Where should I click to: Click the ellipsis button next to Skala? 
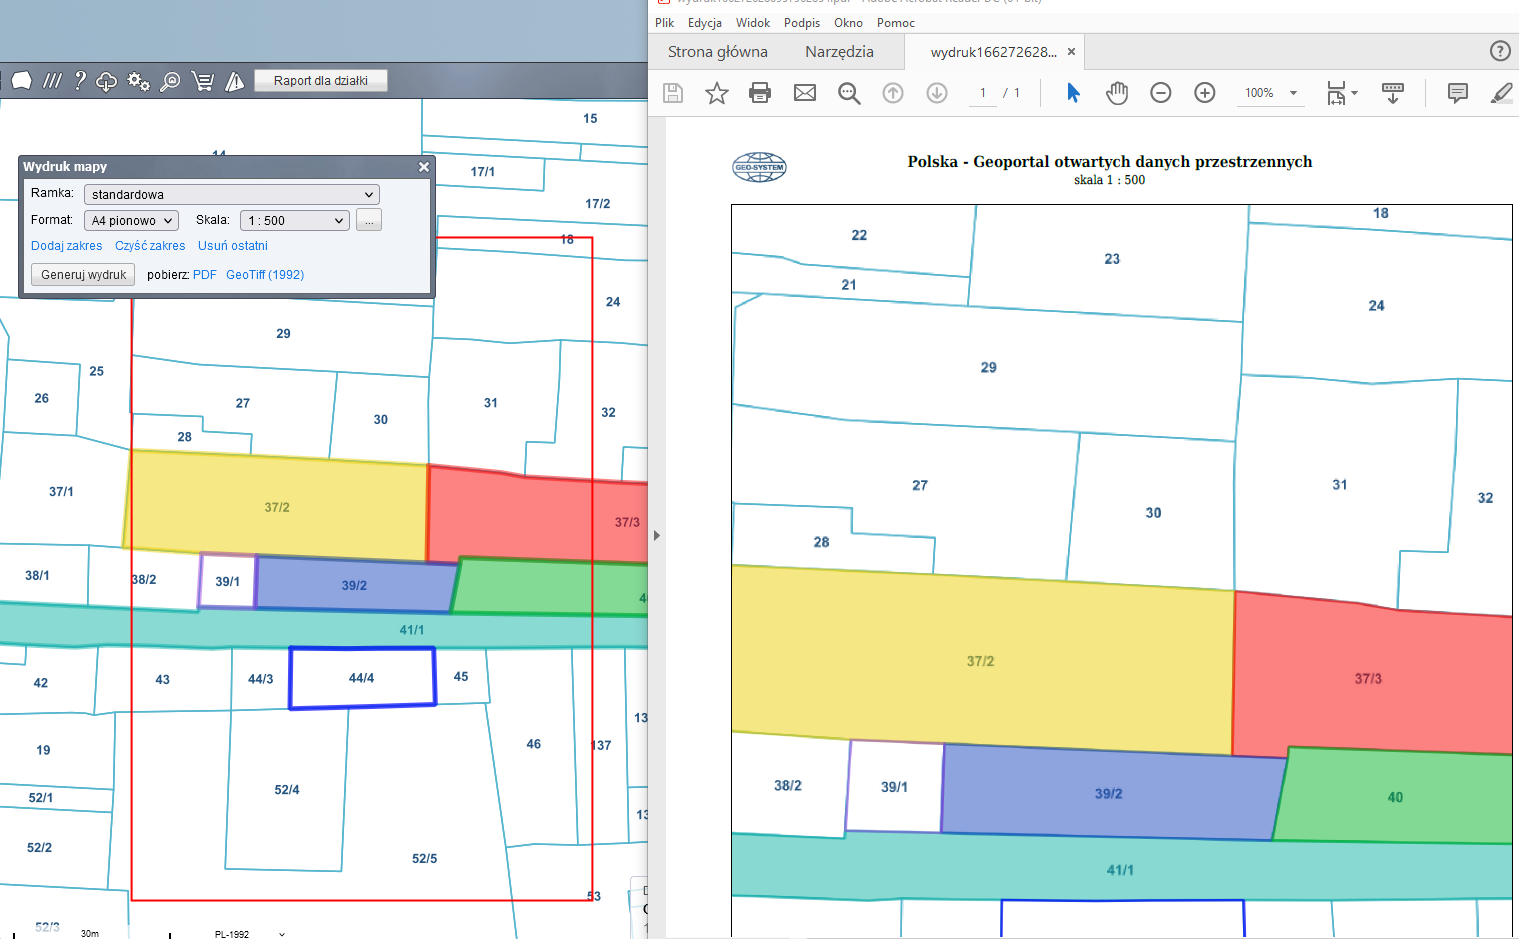369,220
